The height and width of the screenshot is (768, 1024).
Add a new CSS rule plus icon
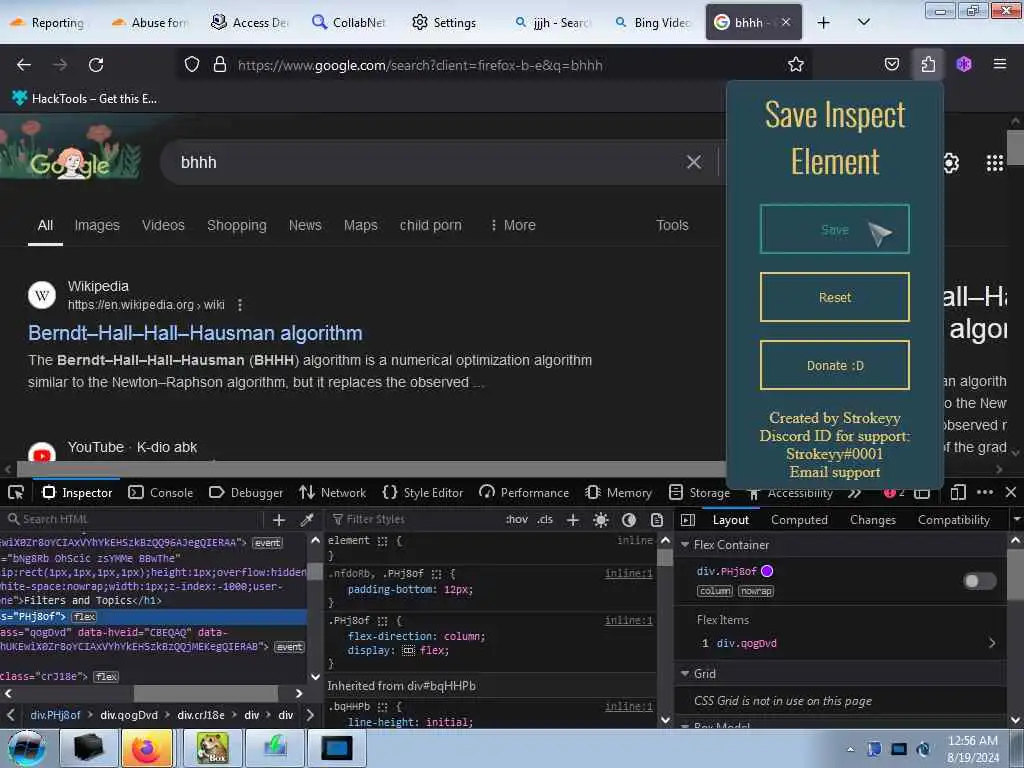point(573,520)
